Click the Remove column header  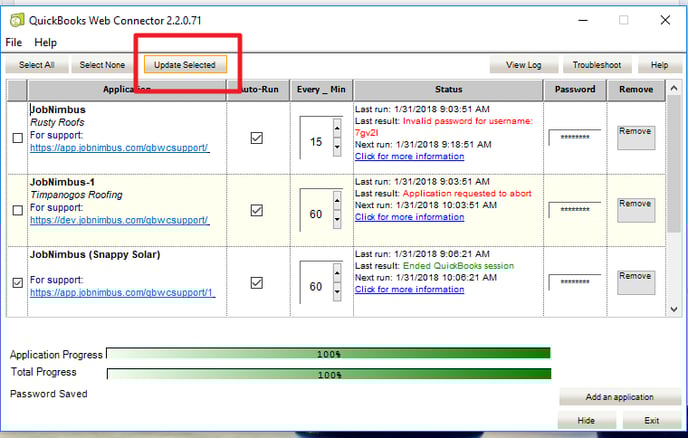pos(636,90)
